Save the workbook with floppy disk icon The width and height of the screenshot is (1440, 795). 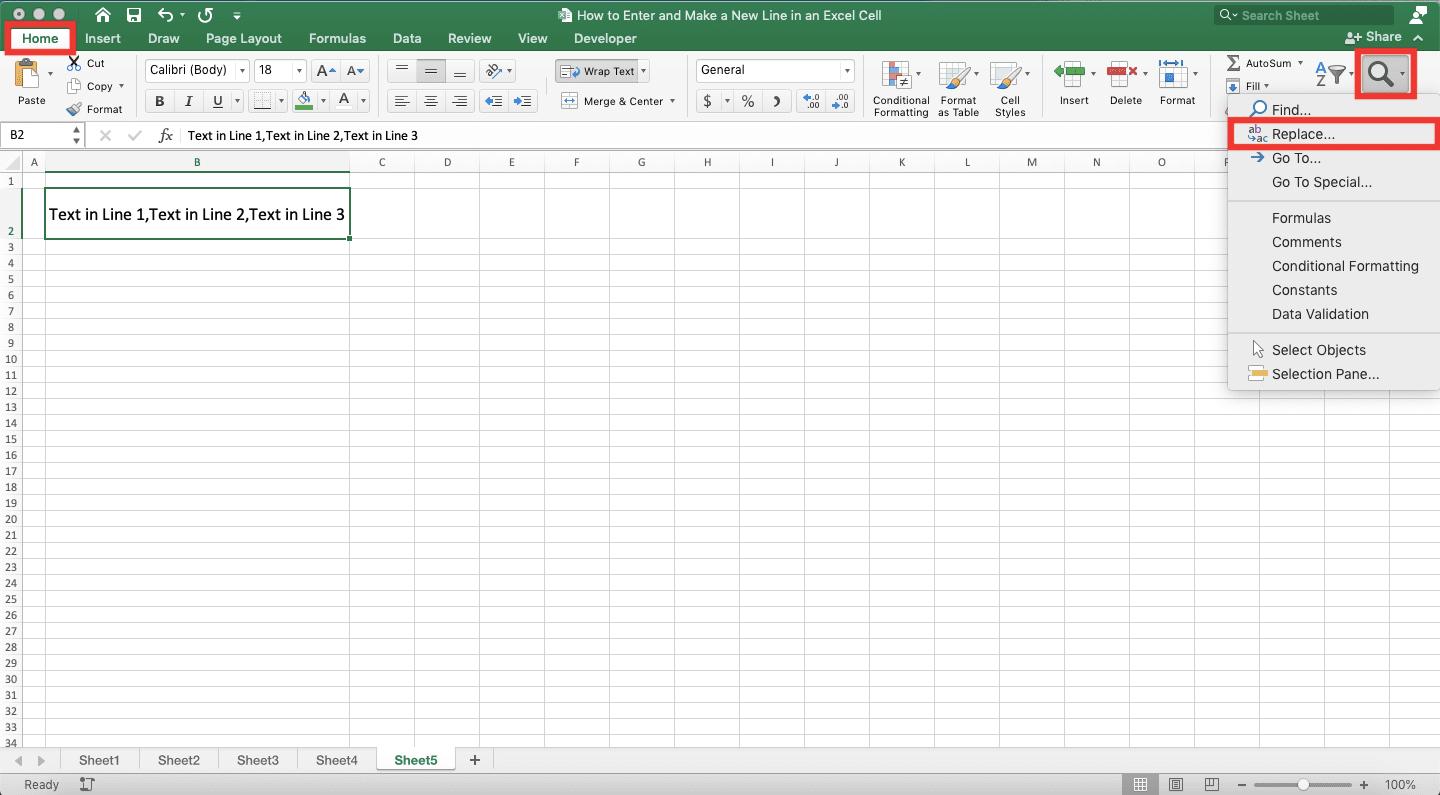(x=134, y=15)
